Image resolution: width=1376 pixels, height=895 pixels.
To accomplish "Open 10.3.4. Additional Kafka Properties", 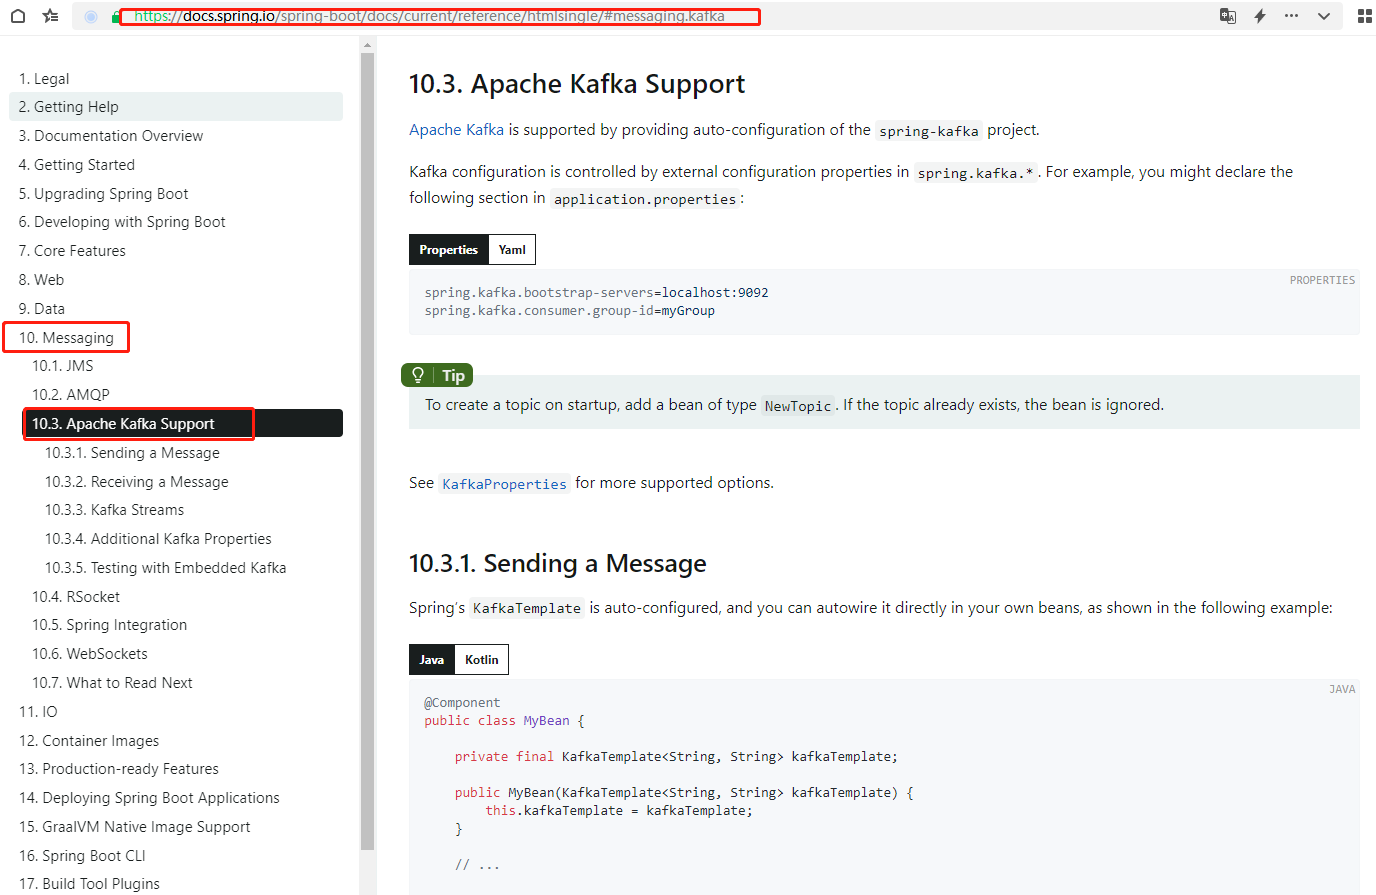I will tap(158, 539).
